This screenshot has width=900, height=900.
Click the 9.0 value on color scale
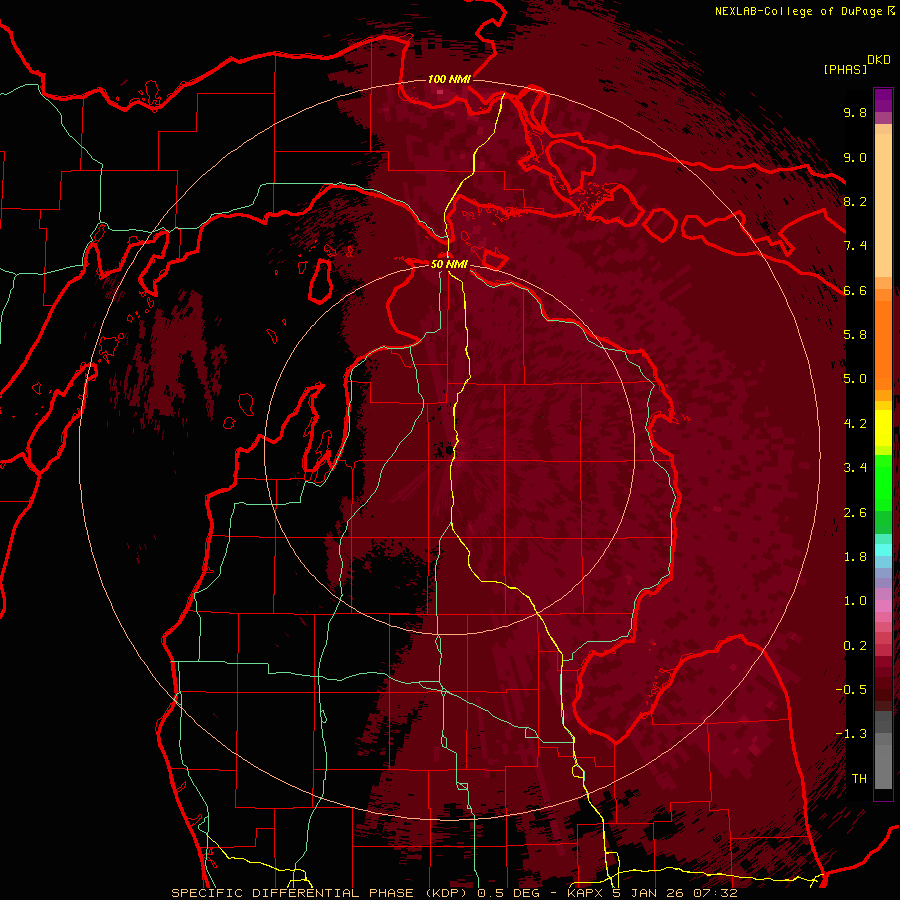tap(855, 157)
